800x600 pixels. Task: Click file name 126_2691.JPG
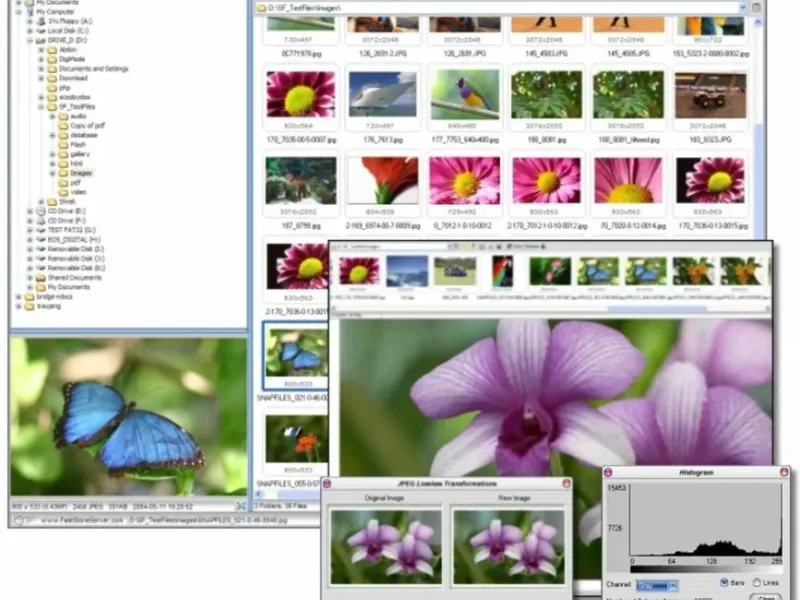click(x=464, y=53)
